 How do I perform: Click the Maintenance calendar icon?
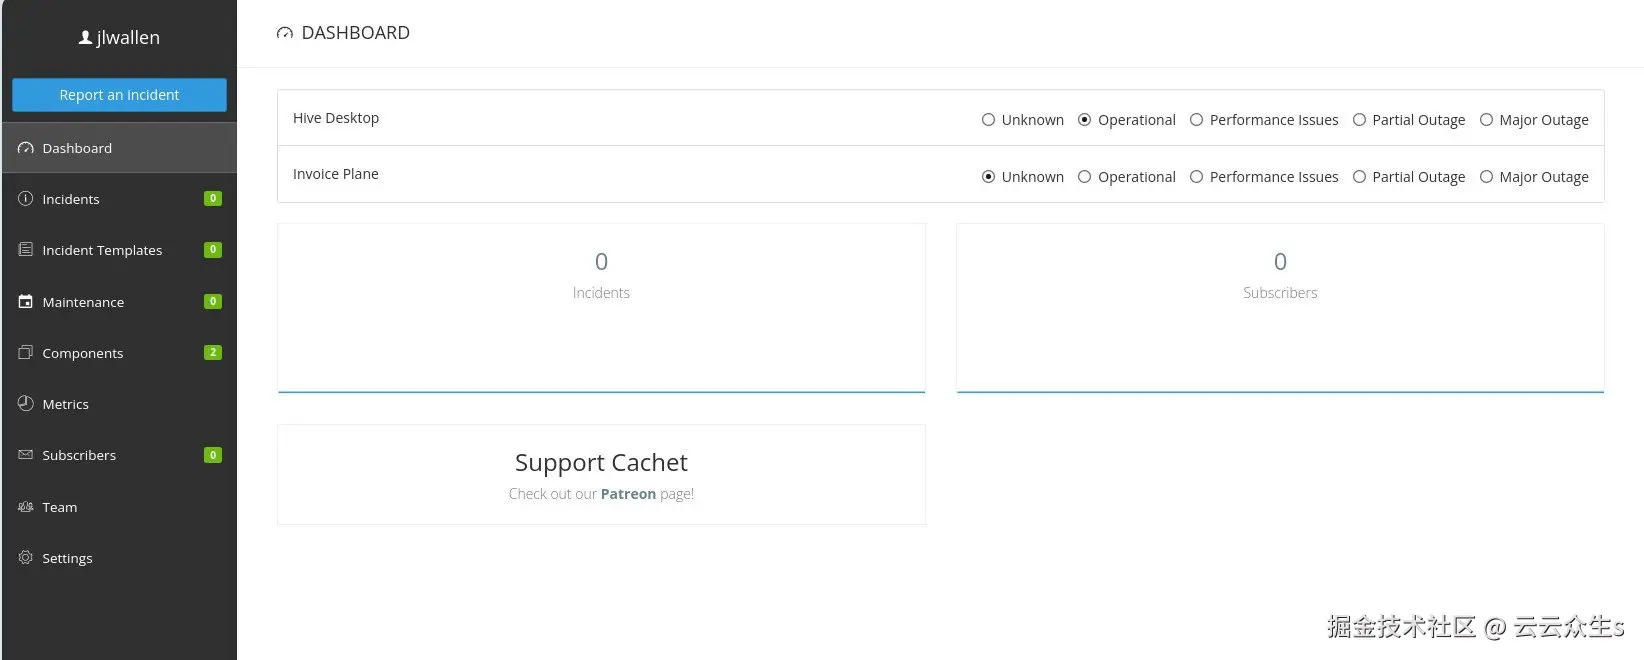pos(26,302)
